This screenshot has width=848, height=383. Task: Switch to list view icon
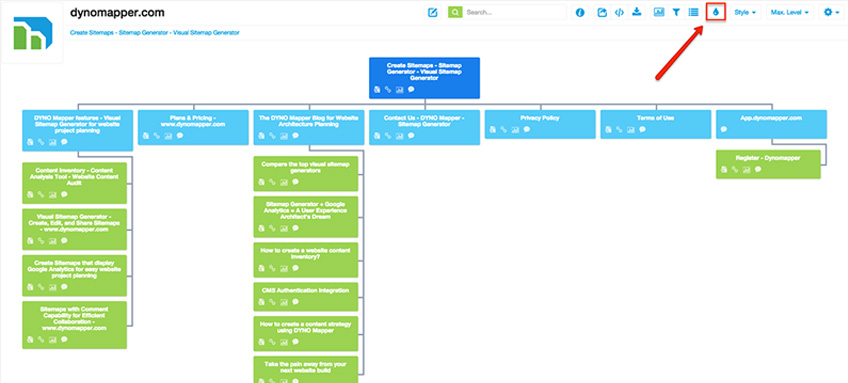coord(693,12)
